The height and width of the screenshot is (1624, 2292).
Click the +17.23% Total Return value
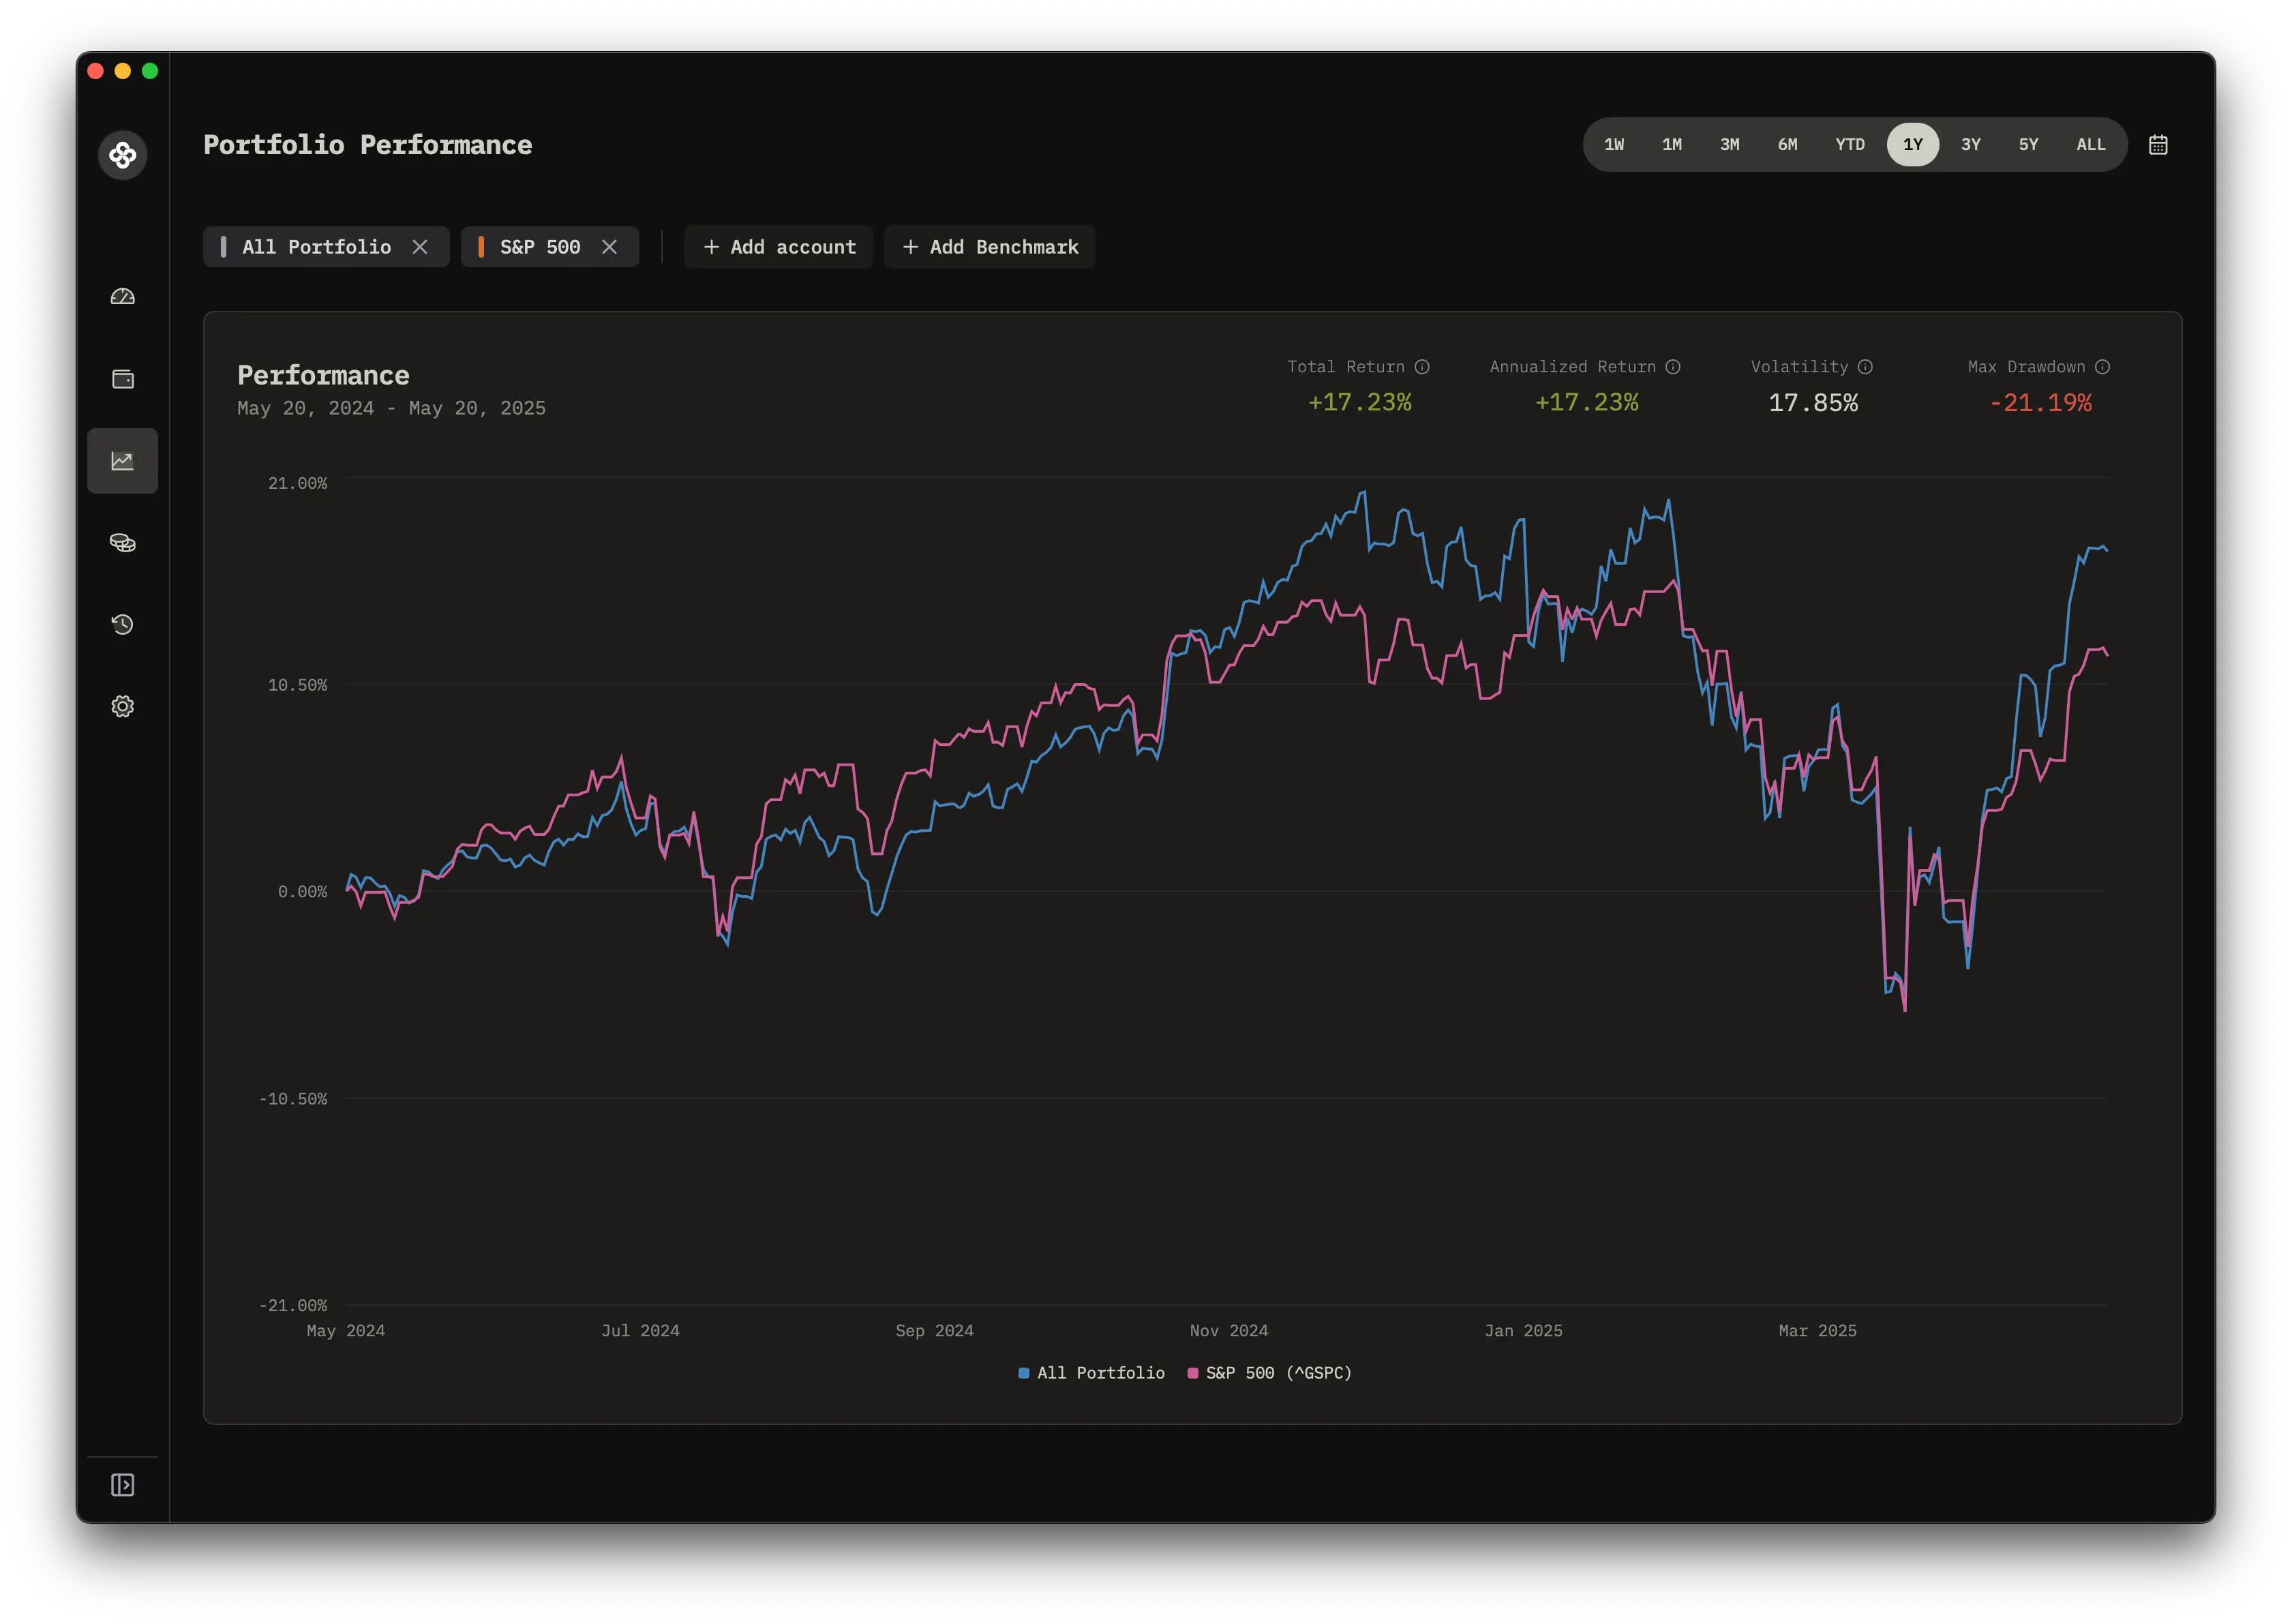tap(1360, 403)
